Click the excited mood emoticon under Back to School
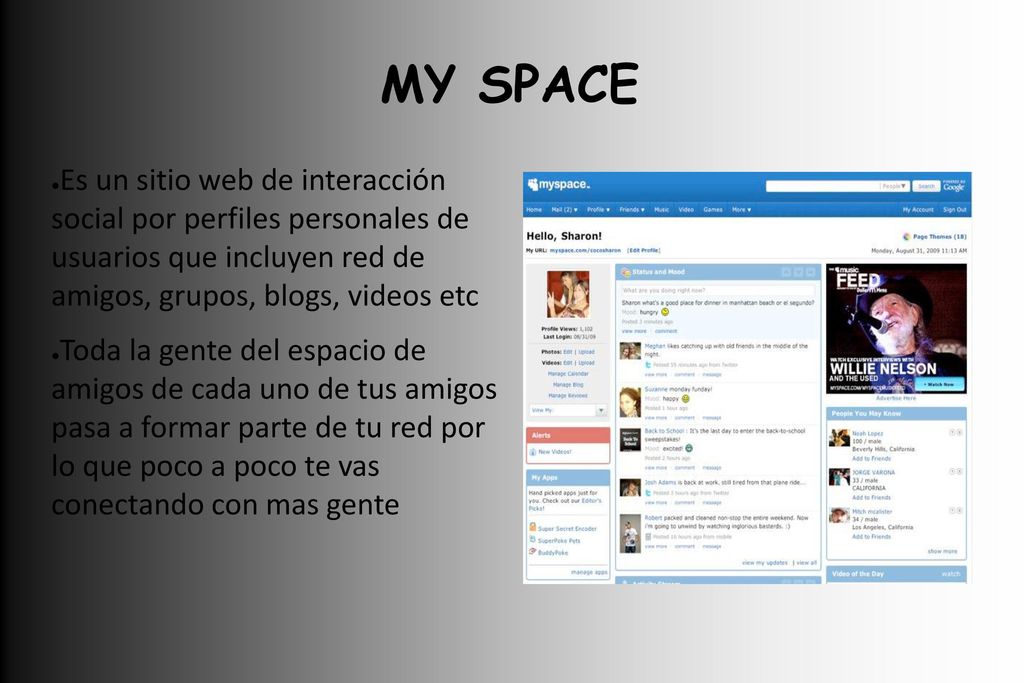Viewport: 1024px width, 683px height. click(688, 449)
